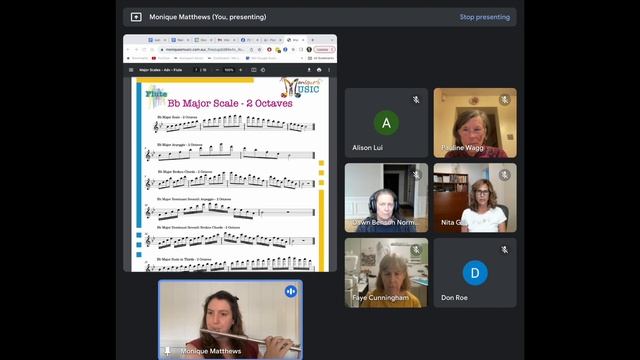Click the PDF download icon
This screenshot has height=360, width=640.
coord(309,70)
